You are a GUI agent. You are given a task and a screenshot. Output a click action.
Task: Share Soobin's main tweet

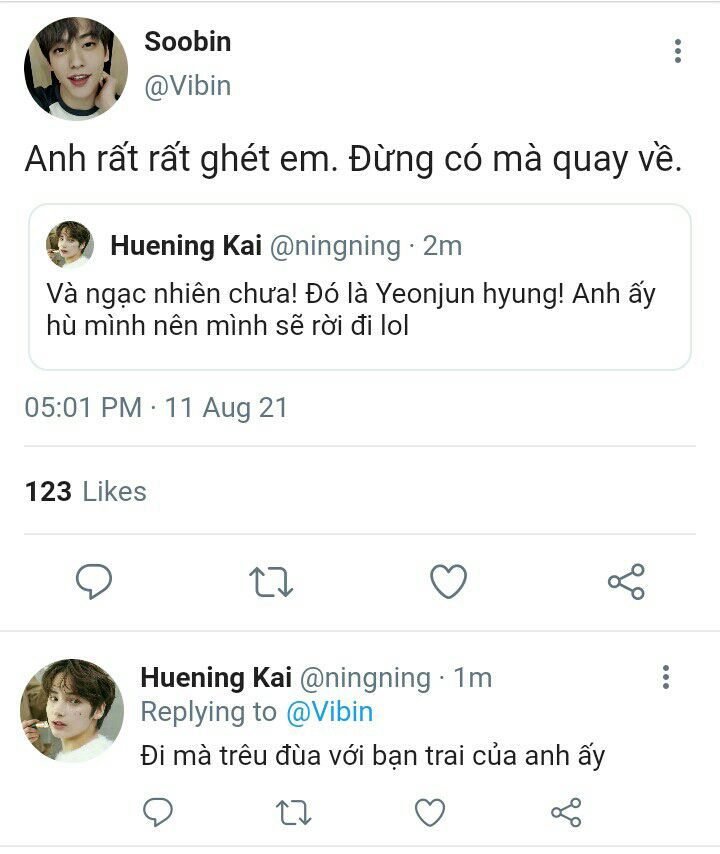(626, 581)
